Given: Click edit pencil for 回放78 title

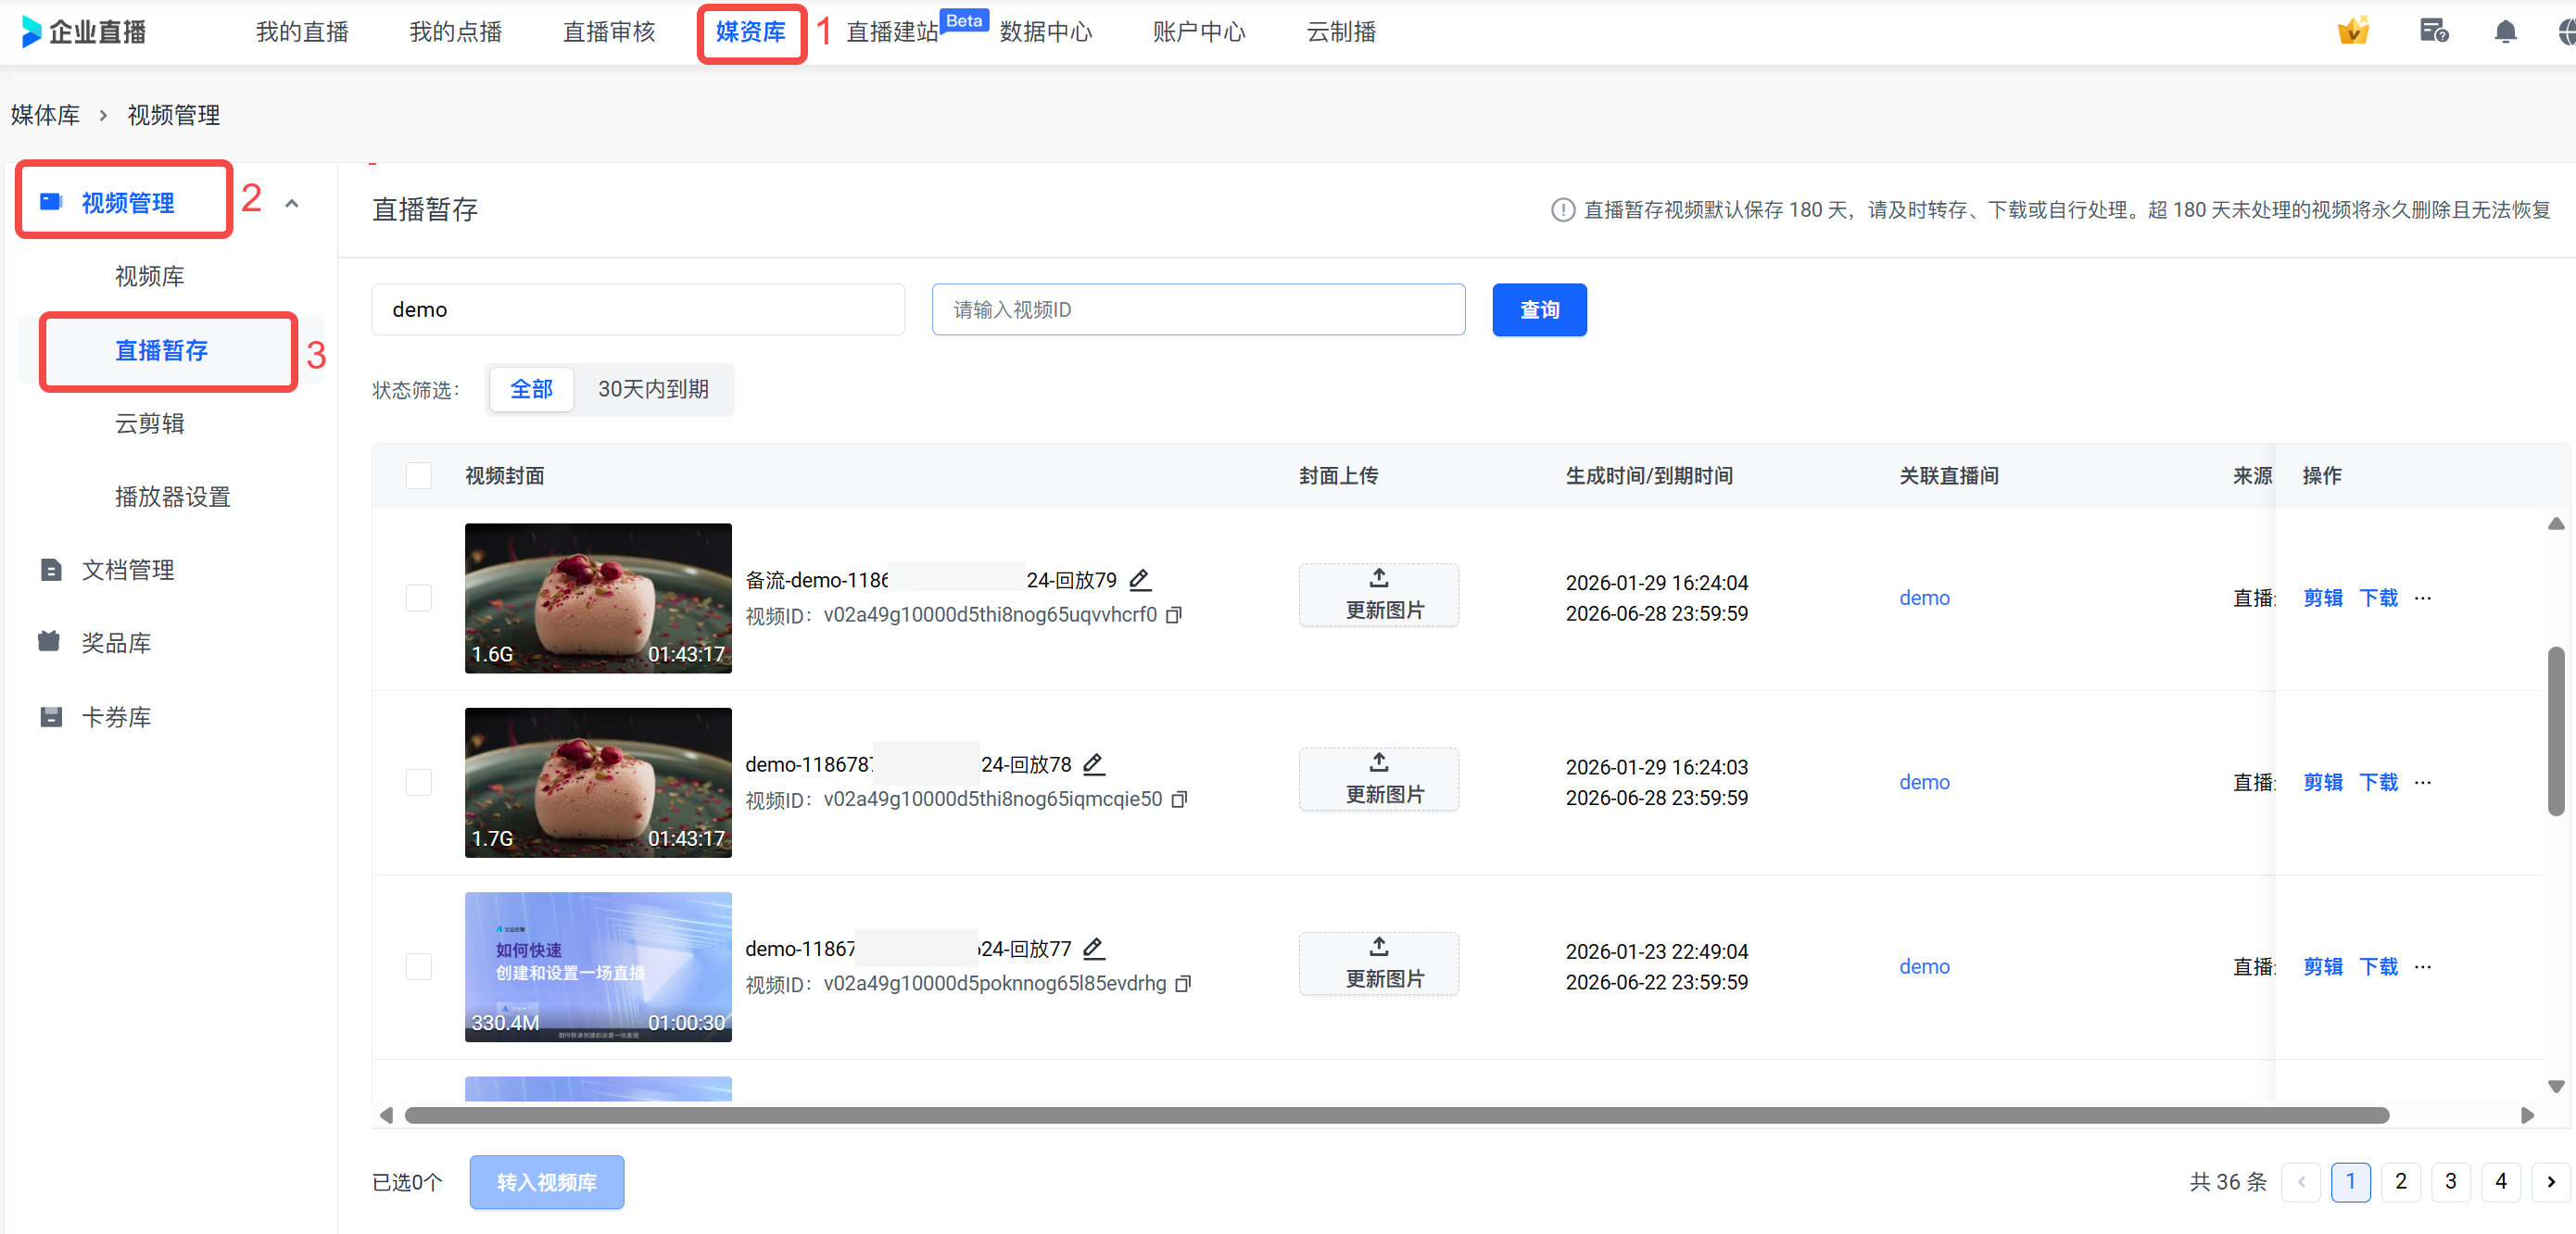Looking at the screenshot, I should point(1093,764).
